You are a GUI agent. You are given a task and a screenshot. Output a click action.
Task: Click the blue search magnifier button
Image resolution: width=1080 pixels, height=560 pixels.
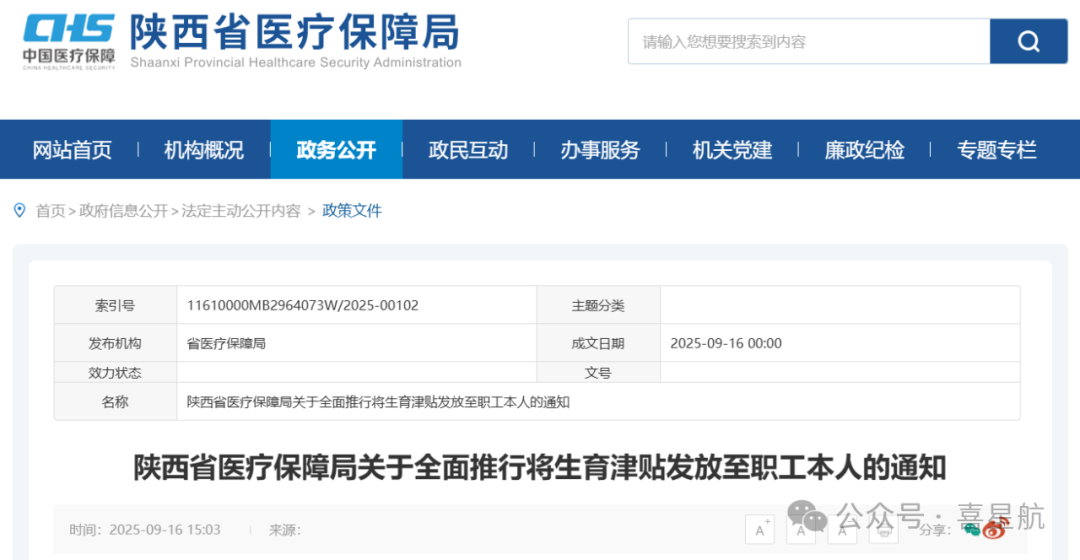click(x=1028, y=41)
